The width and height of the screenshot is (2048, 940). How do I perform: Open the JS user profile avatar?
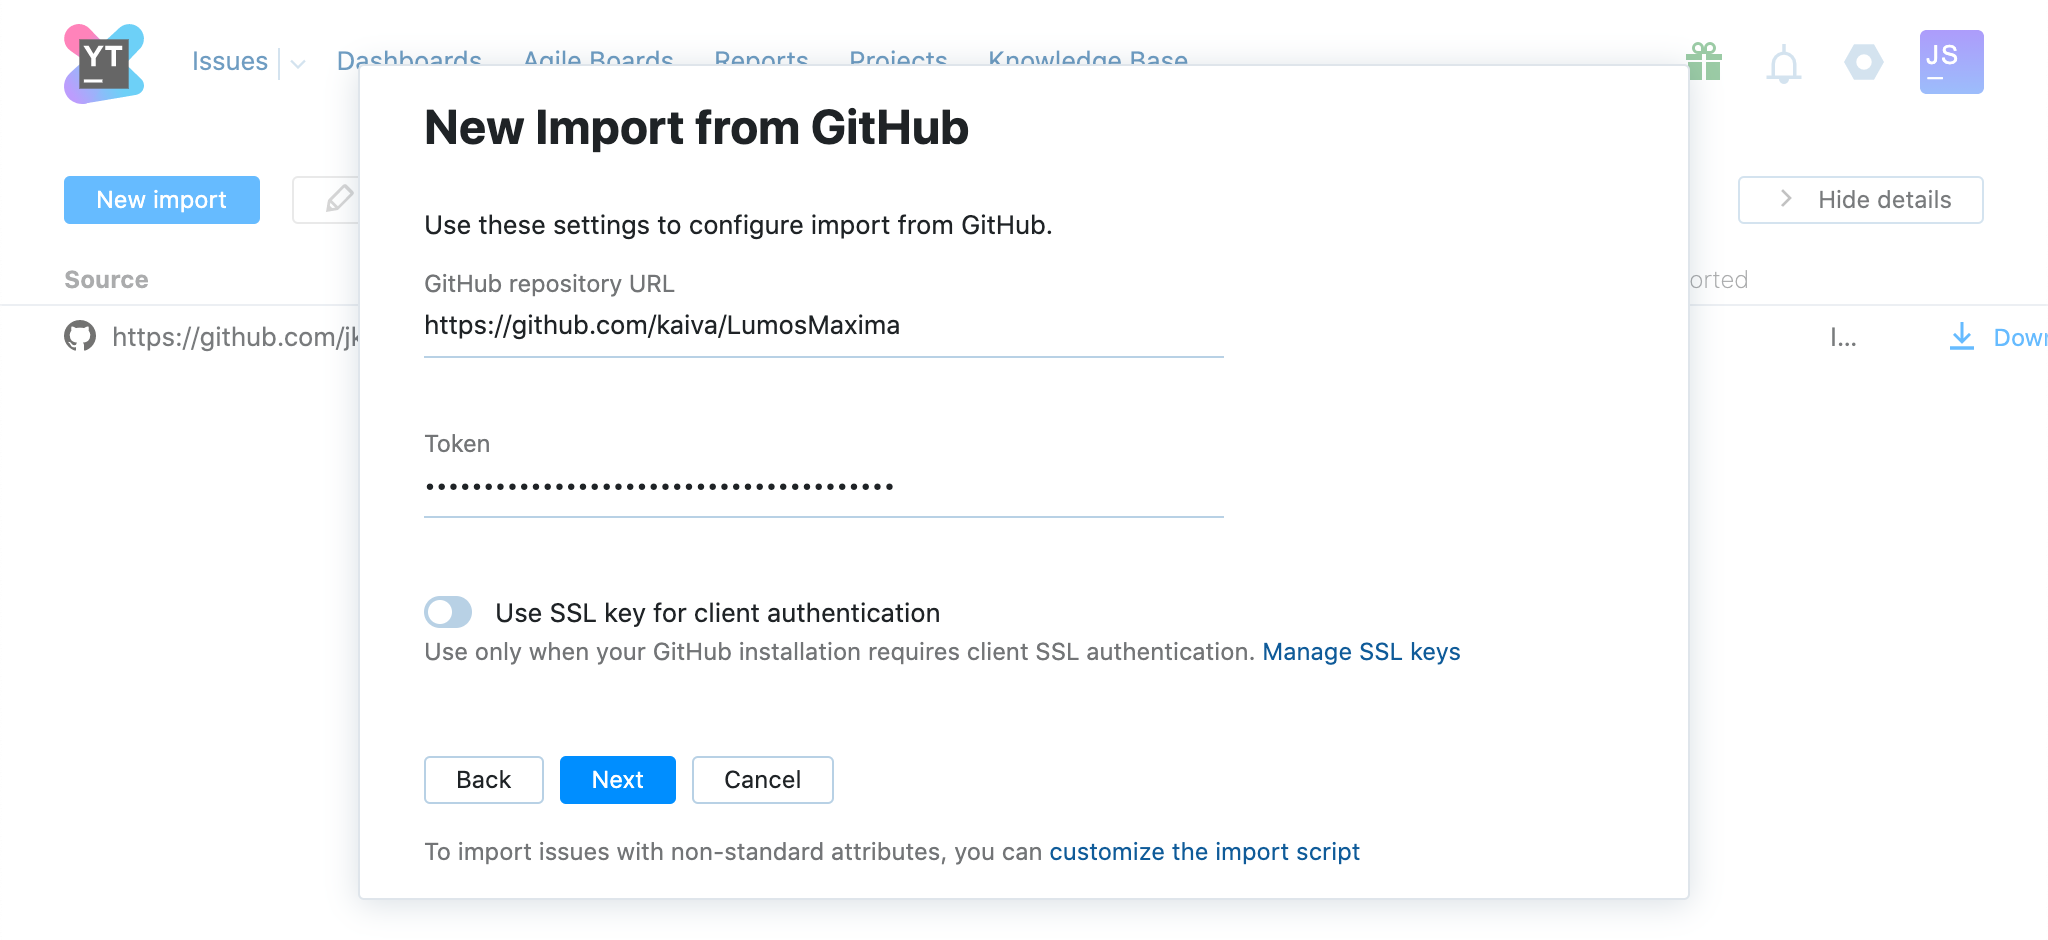click(1951, 62)
